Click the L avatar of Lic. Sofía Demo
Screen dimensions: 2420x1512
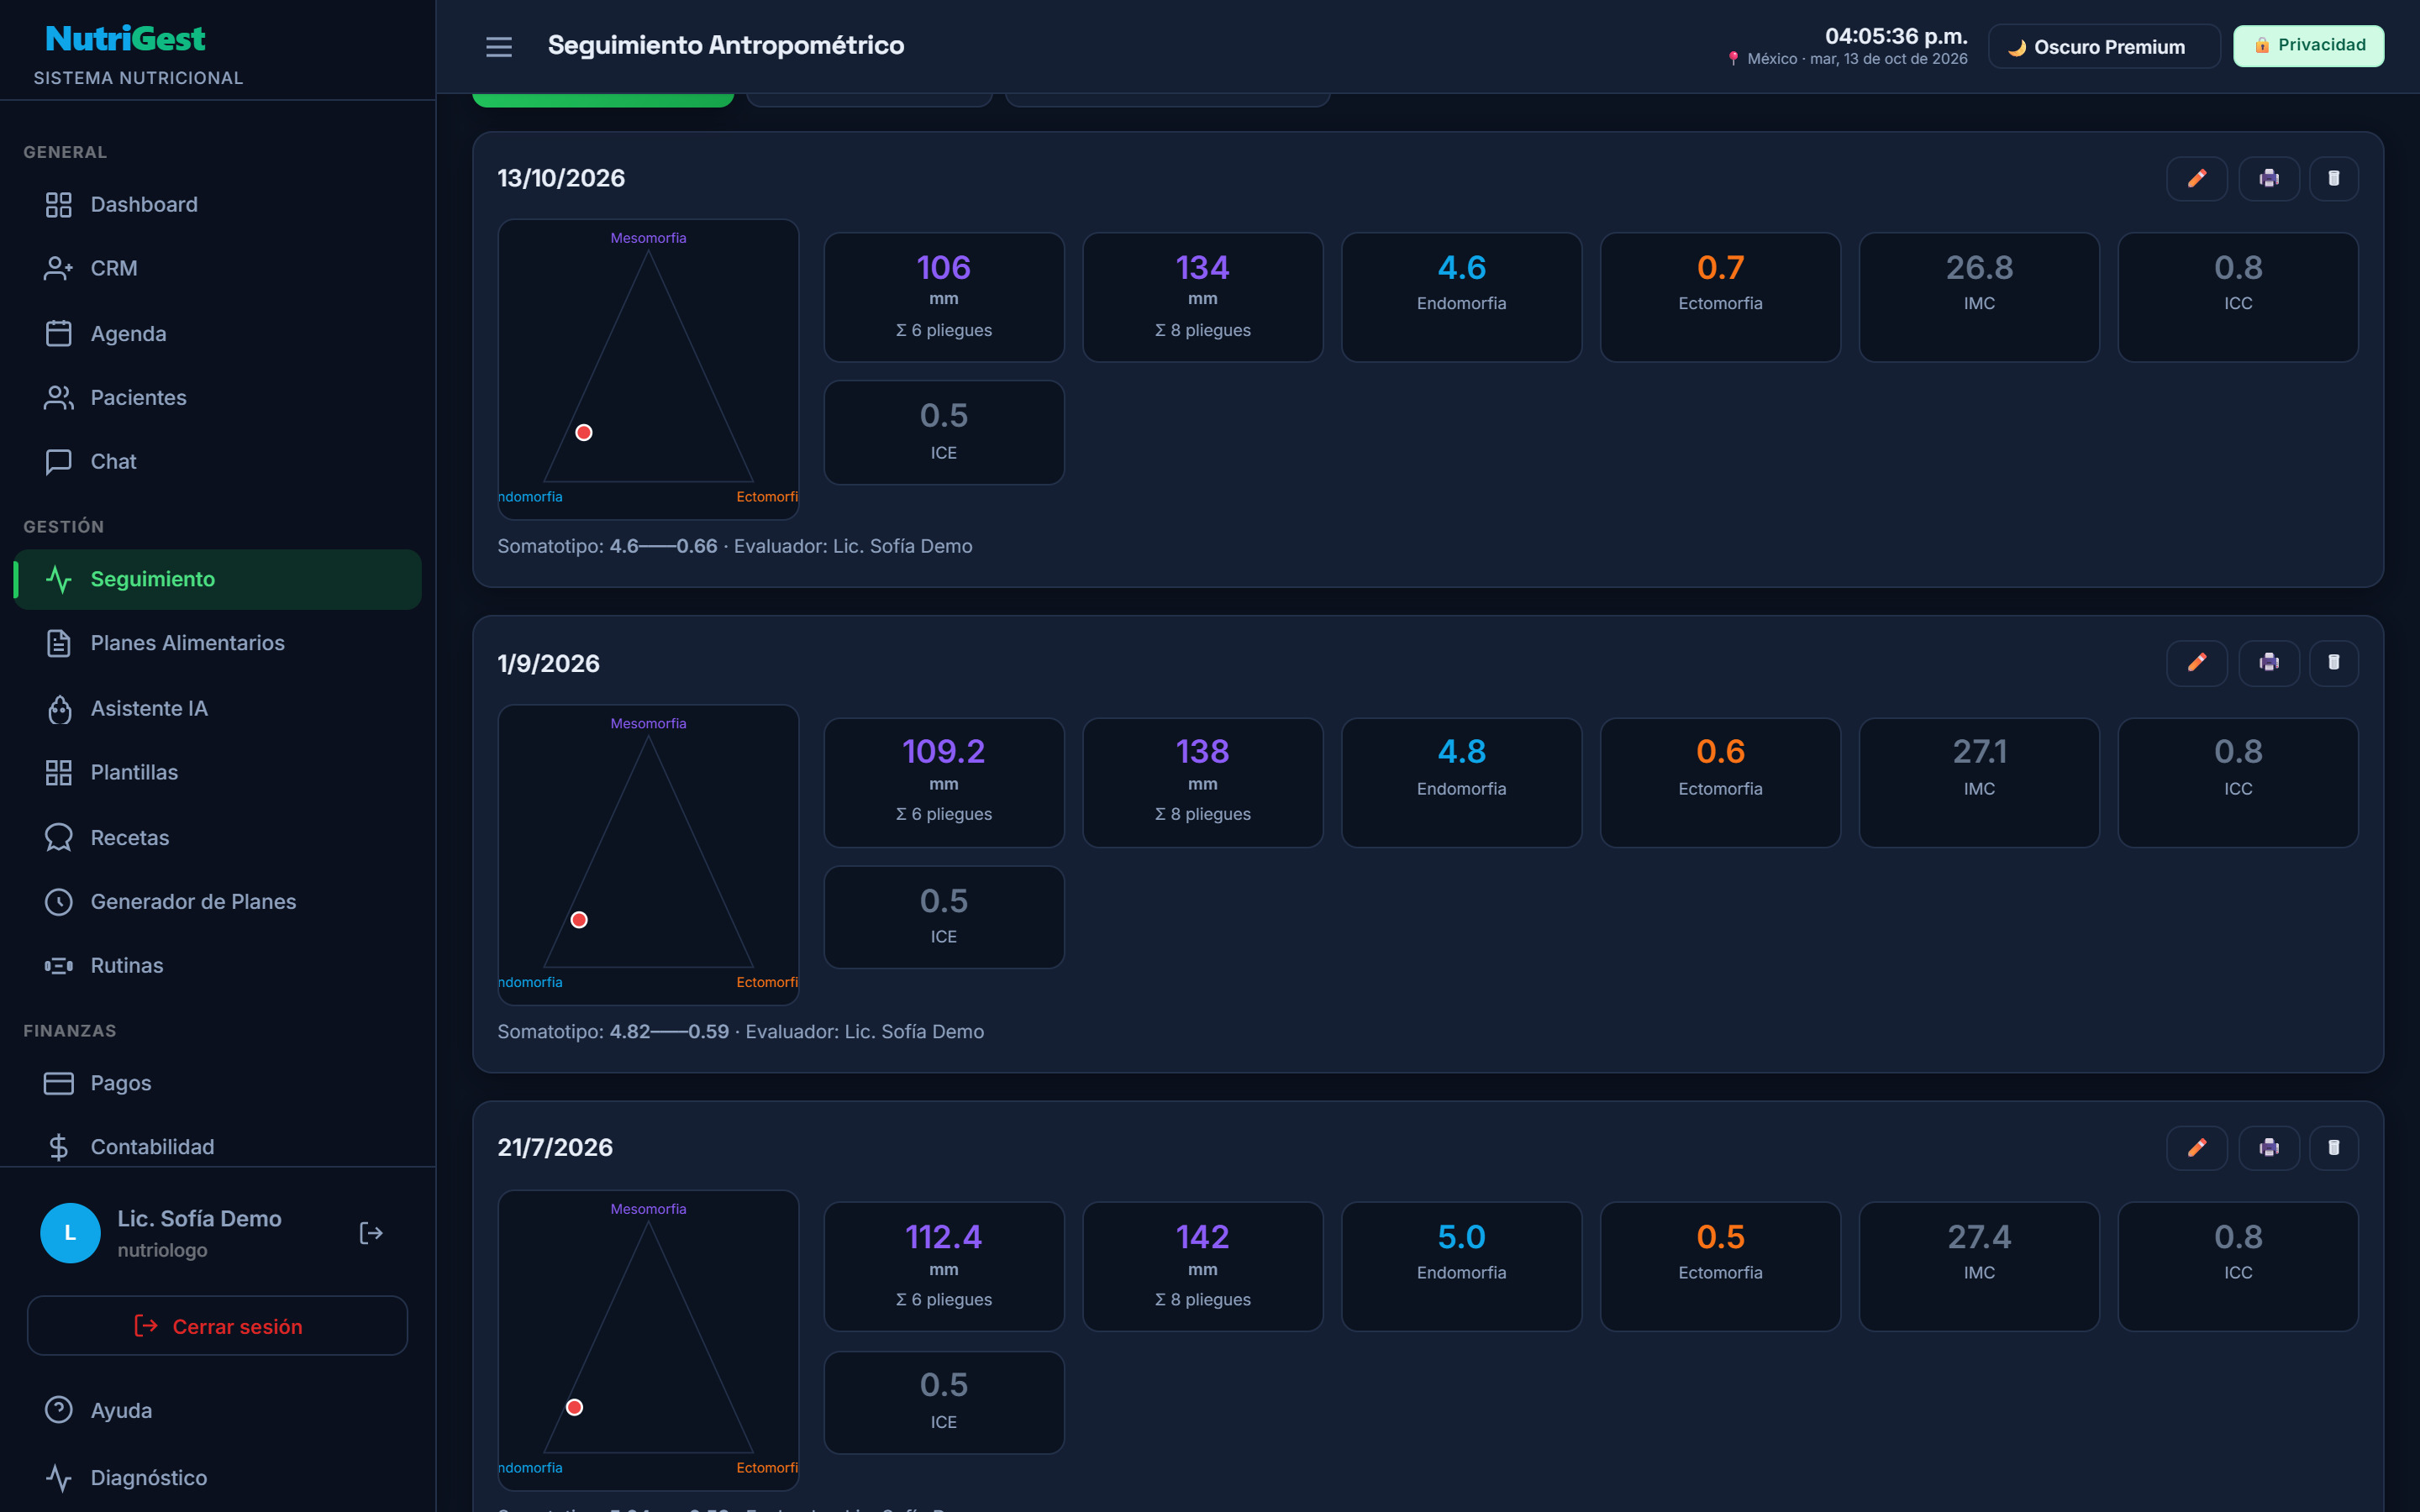[x=70, y=1233]
